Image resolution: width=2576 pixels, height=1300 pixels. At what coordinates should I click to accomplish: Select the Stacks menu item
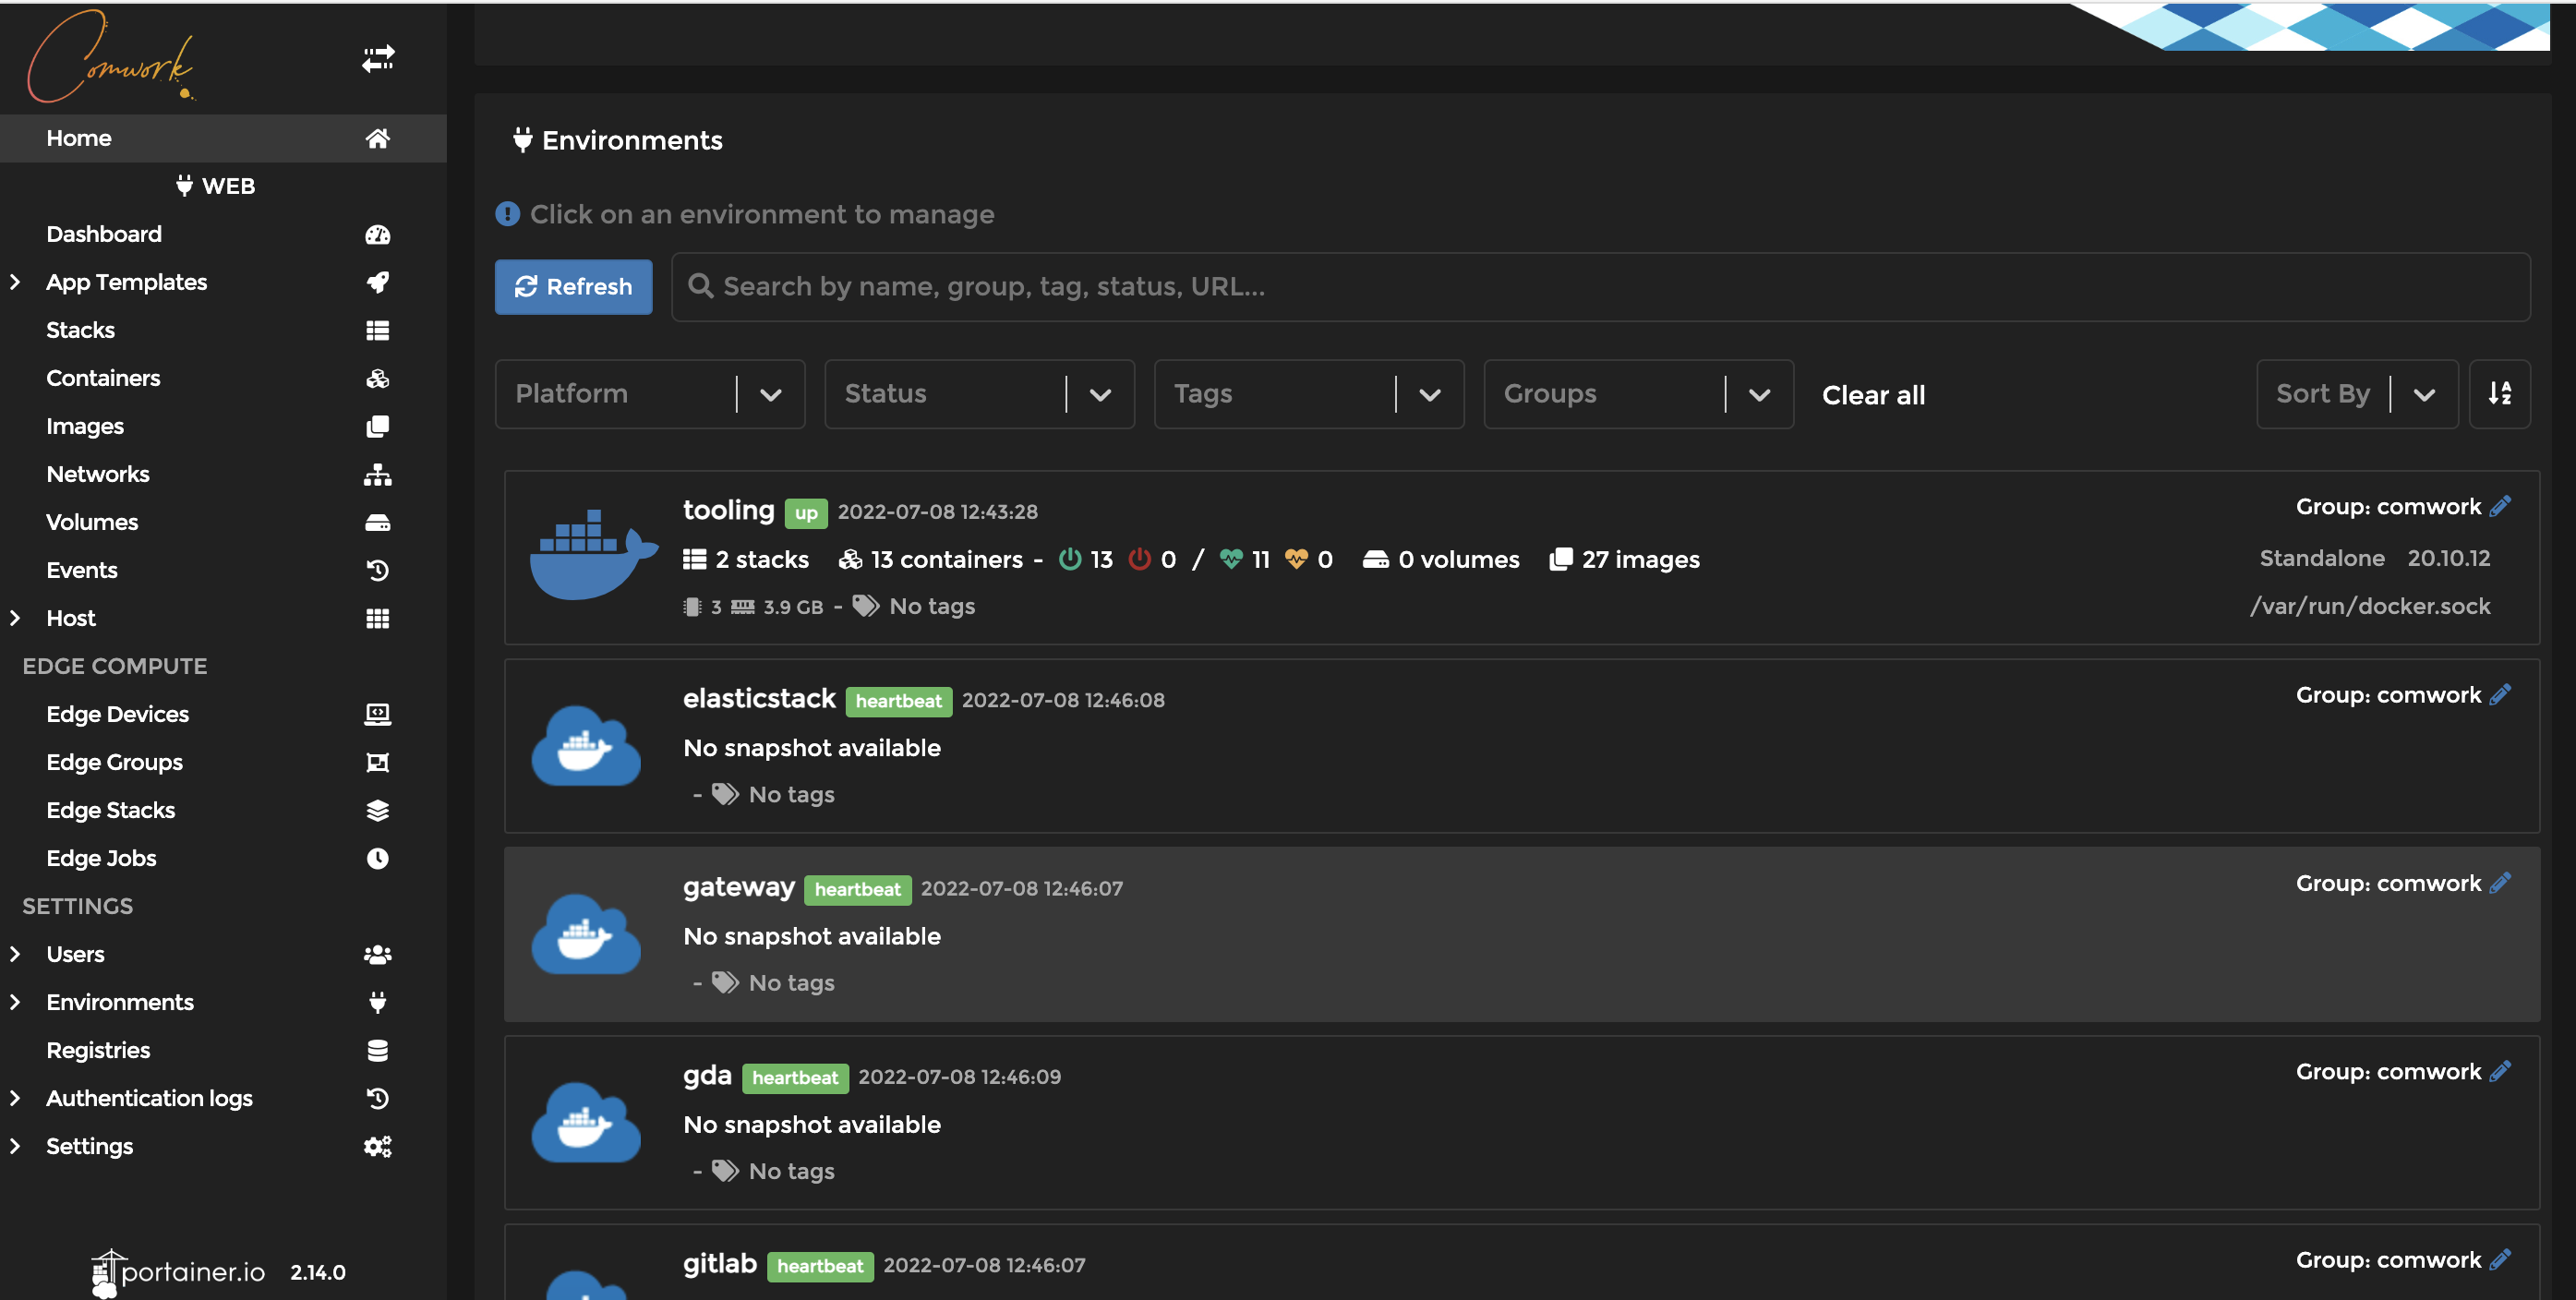click(x=79, y=330)
